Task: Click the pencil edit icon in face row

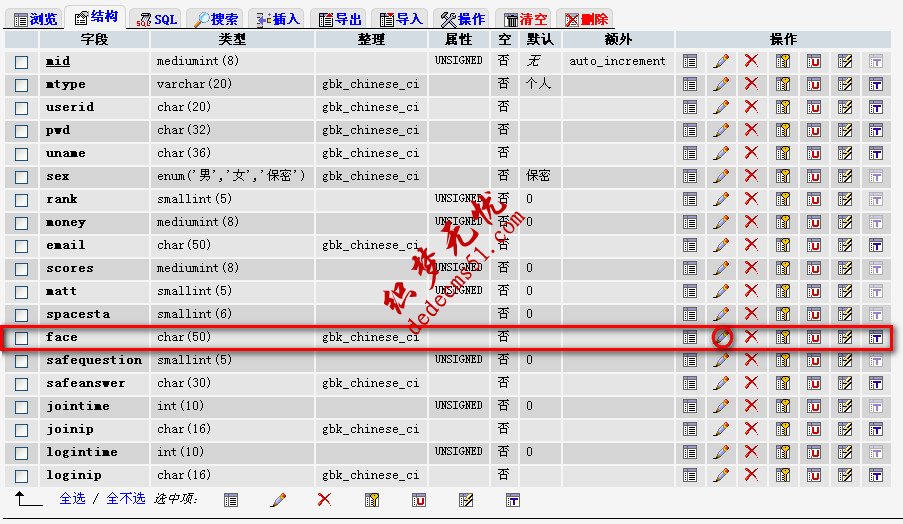Action: [721, 337]
